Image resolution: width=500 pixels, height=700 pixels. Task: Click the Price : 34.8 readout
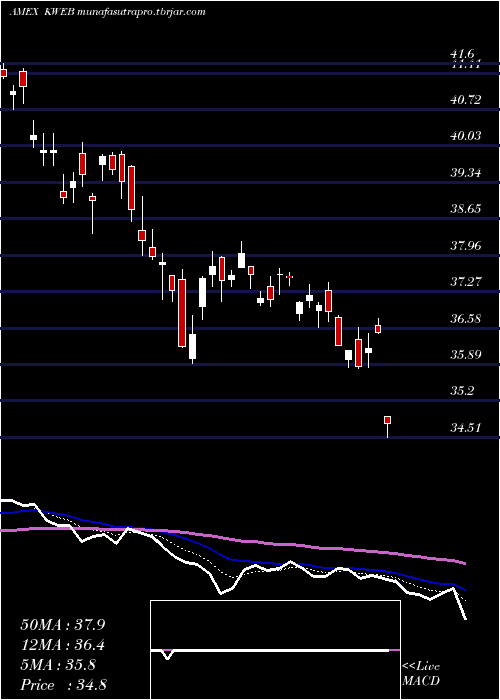pyautogui.click(x=63, y=685)
